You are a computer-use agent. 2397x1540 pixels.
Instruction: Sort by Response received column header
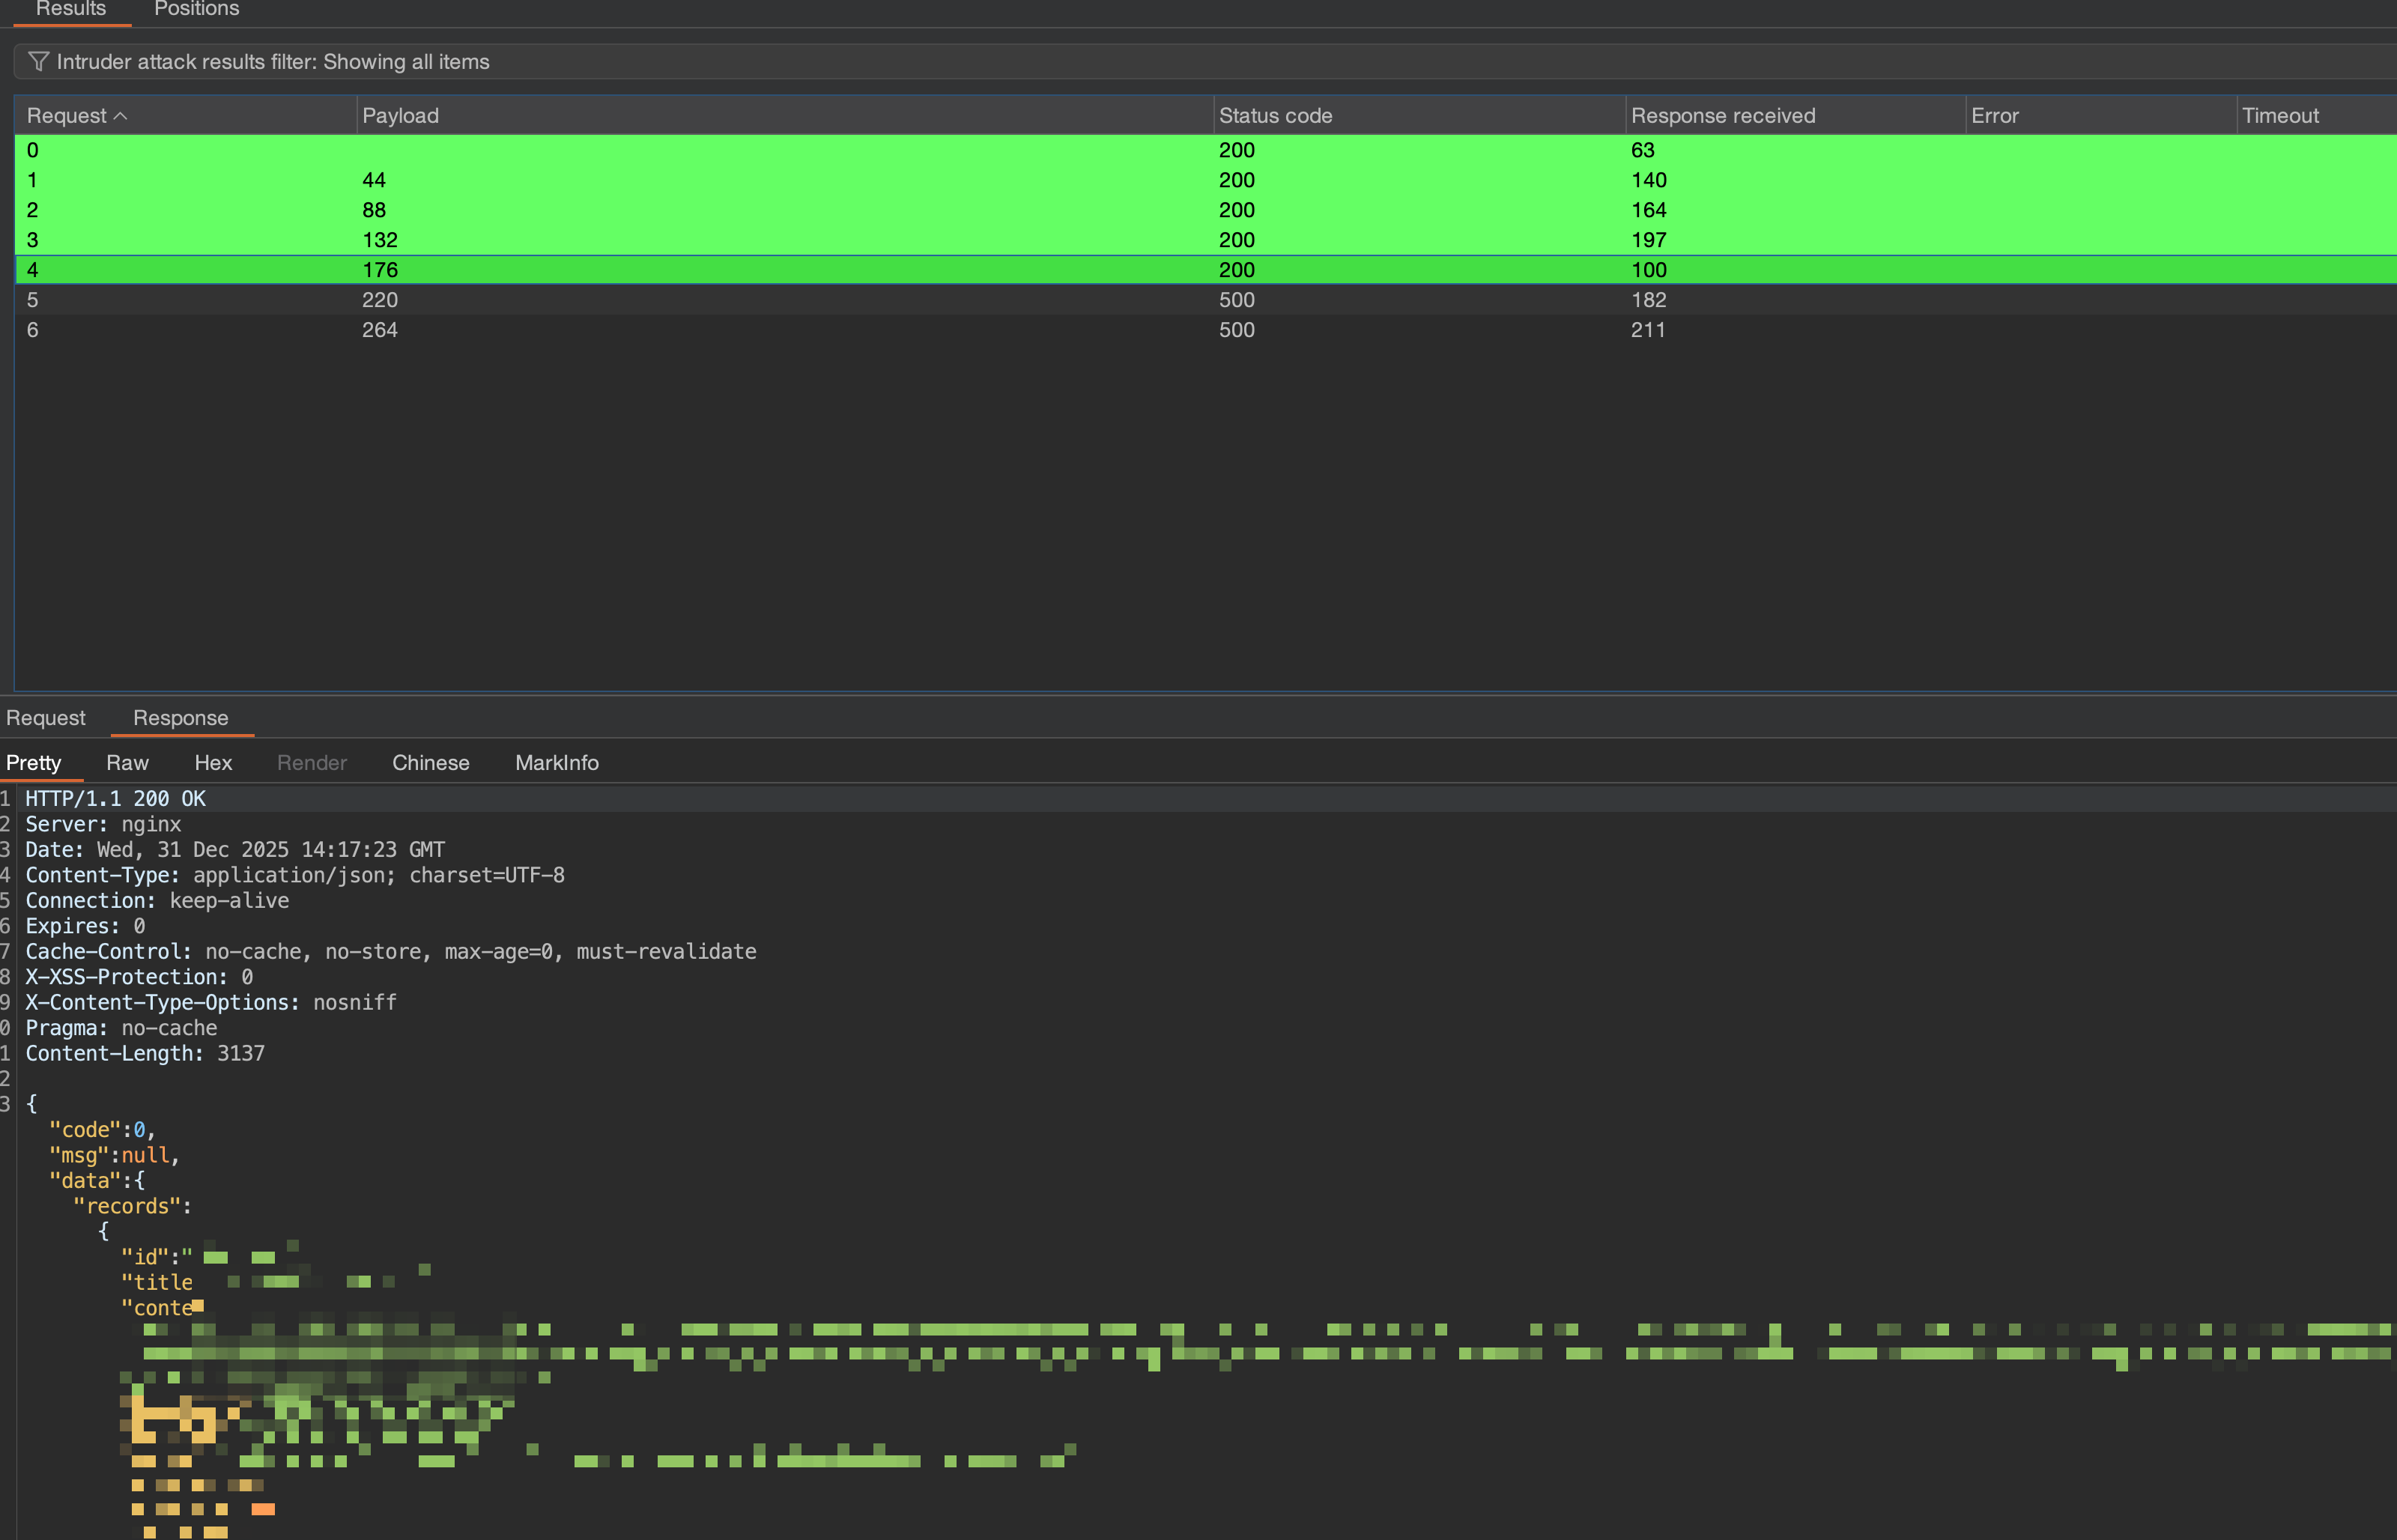coord(1722,116)
